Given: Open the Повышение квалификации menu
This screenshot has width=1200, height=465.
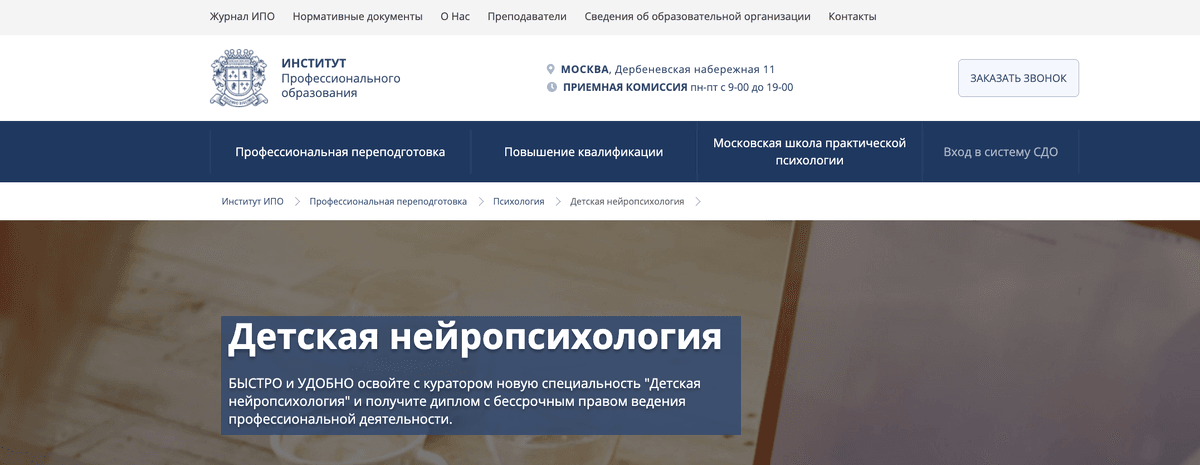Looking at the screenshot, I should pos(584,152).
